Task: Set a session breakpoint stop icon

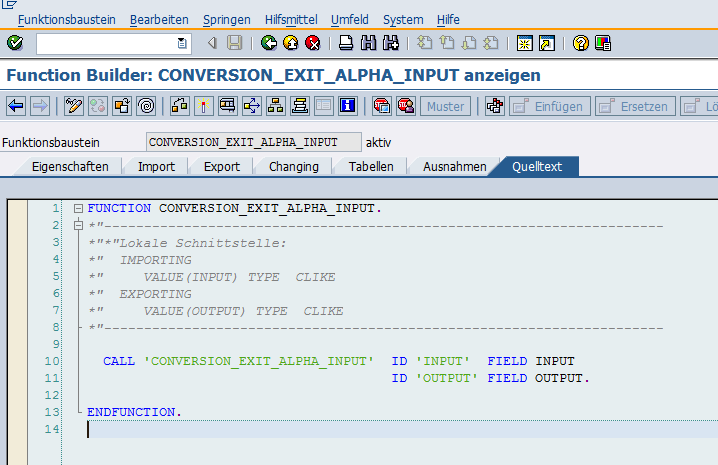Action: pos(381,106)
